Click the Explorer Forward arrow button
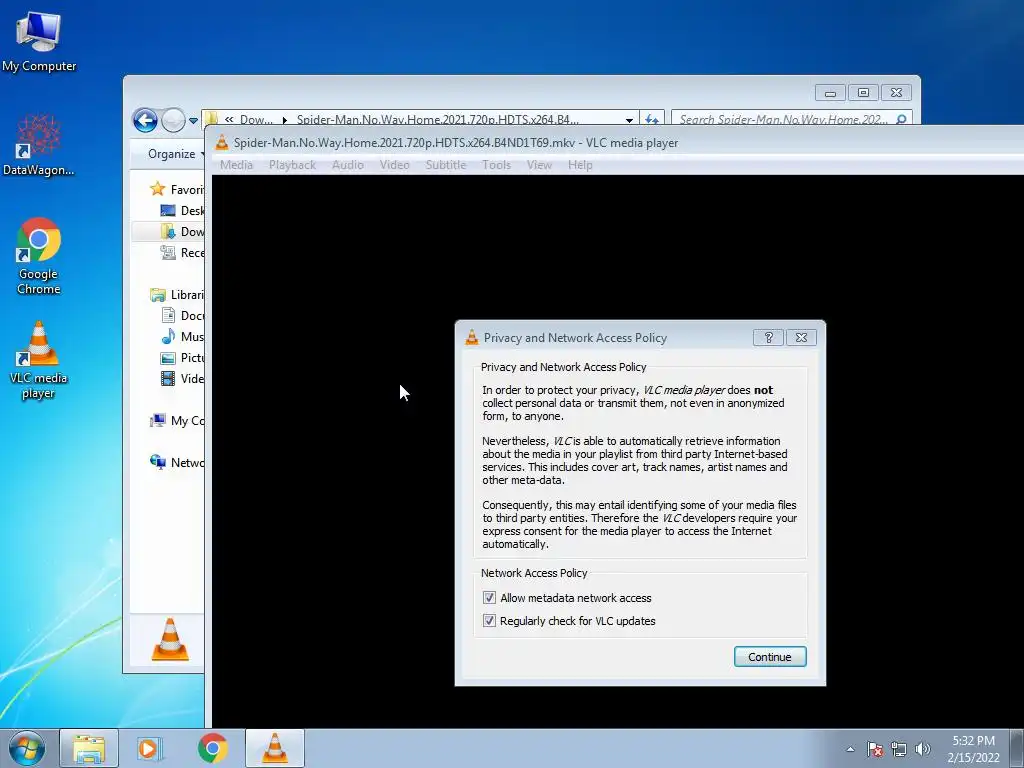The width and height of the screenshot is (1024, 768). (x=172, y=120)
